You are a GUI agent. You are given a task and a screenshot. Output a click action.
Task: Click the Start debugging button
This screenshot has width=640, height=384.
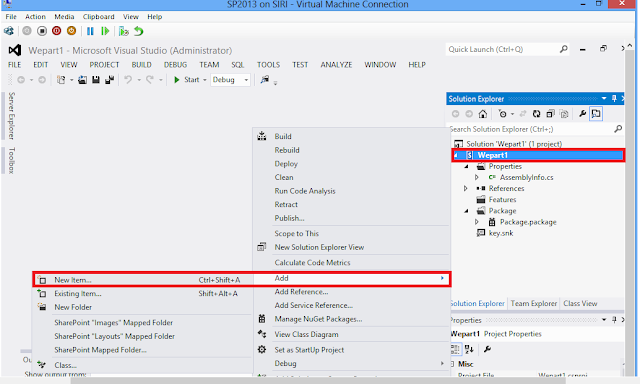187,80
